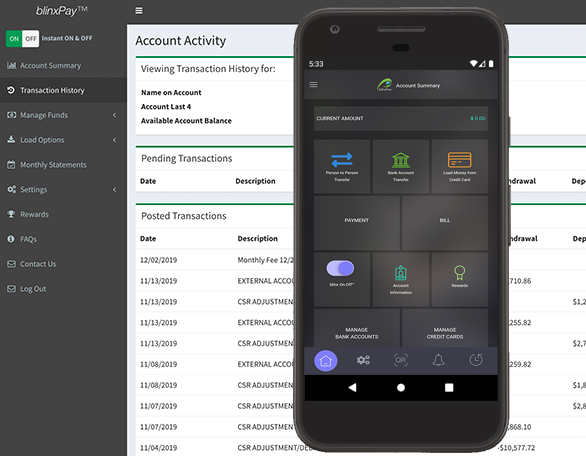
Task: Tap the QR code scanner tab
Action: [x=401, y=360]
